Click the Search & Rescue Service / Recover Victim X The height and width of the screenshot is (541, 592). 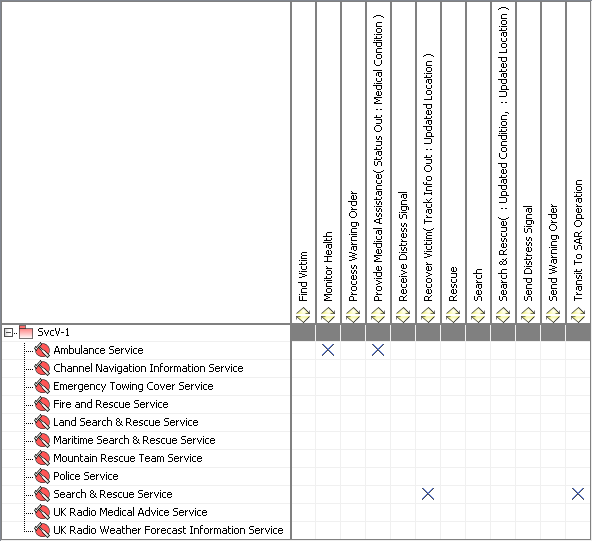point(428,494)
